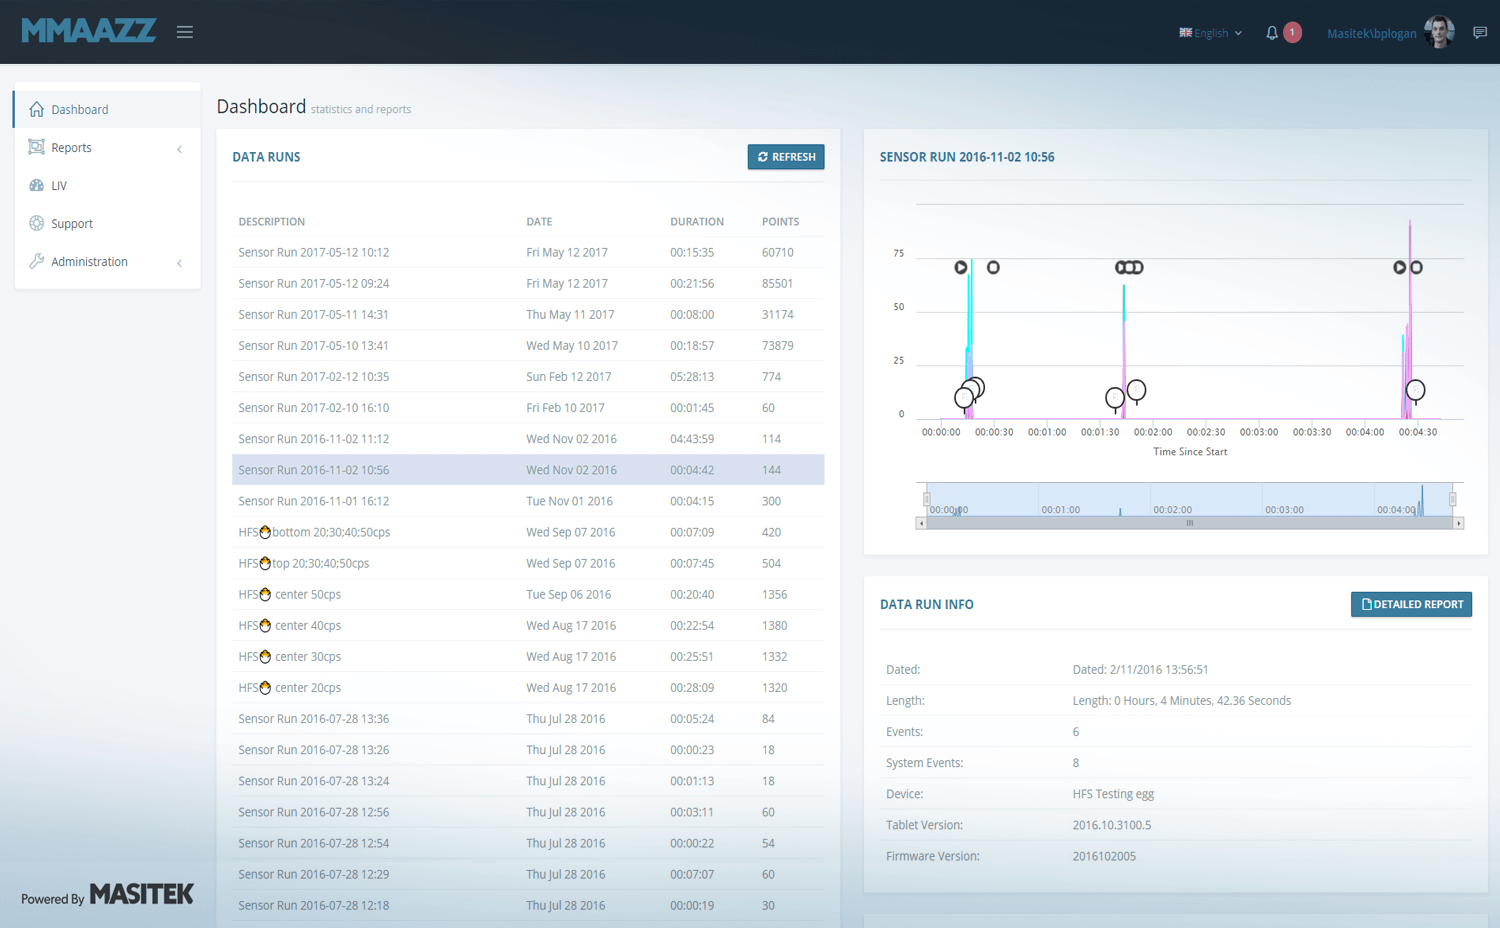Expand the Reports submenu chevron
This screenshot has width=1500, height=928.
point(180,149)
